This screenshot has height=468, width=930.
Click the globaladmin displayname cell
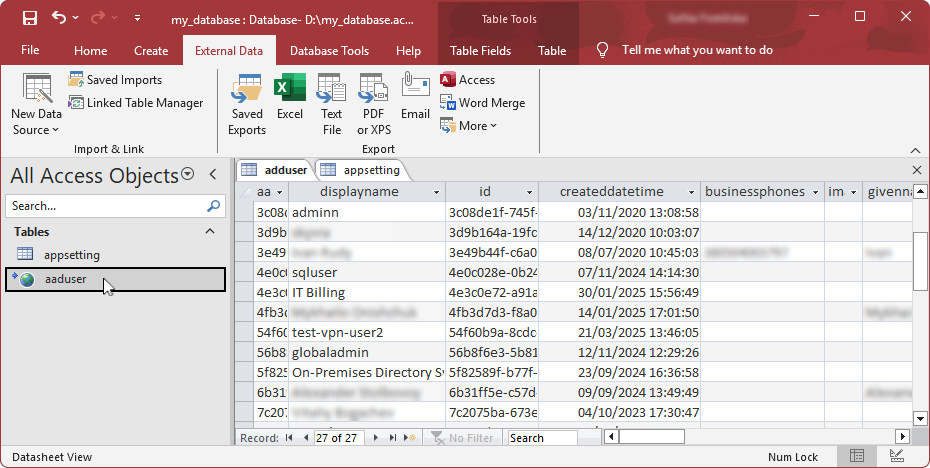[x=367, y=352]
